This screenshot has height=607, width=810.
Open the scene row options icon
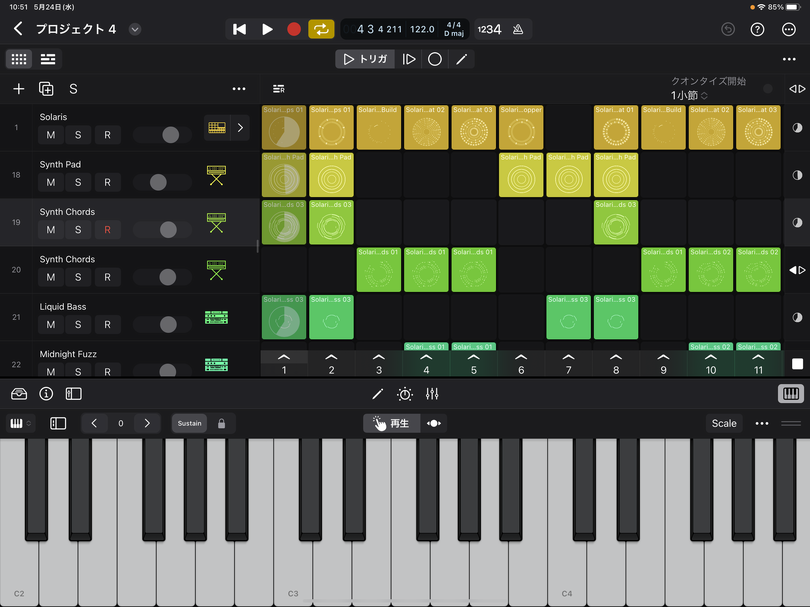(278, 89)
